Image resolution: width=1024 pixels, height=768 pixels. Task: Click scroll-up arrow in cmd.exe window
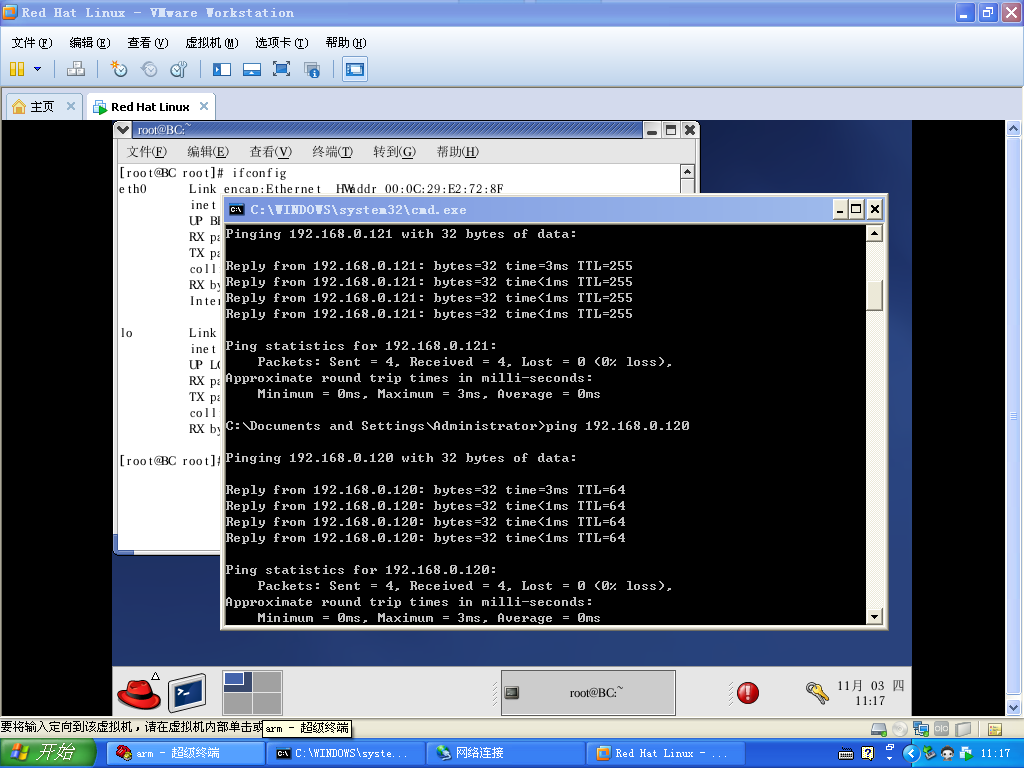point(874,233)
